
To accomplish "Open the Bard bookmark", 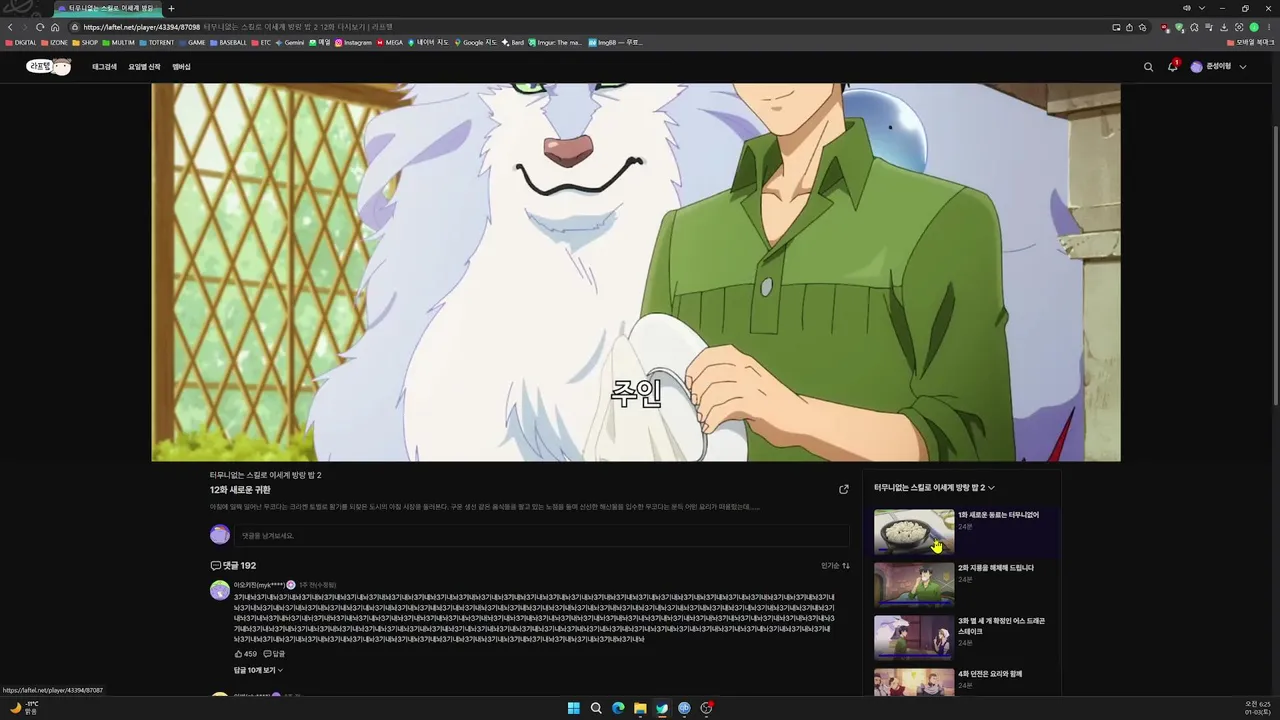I will point(513,43).
